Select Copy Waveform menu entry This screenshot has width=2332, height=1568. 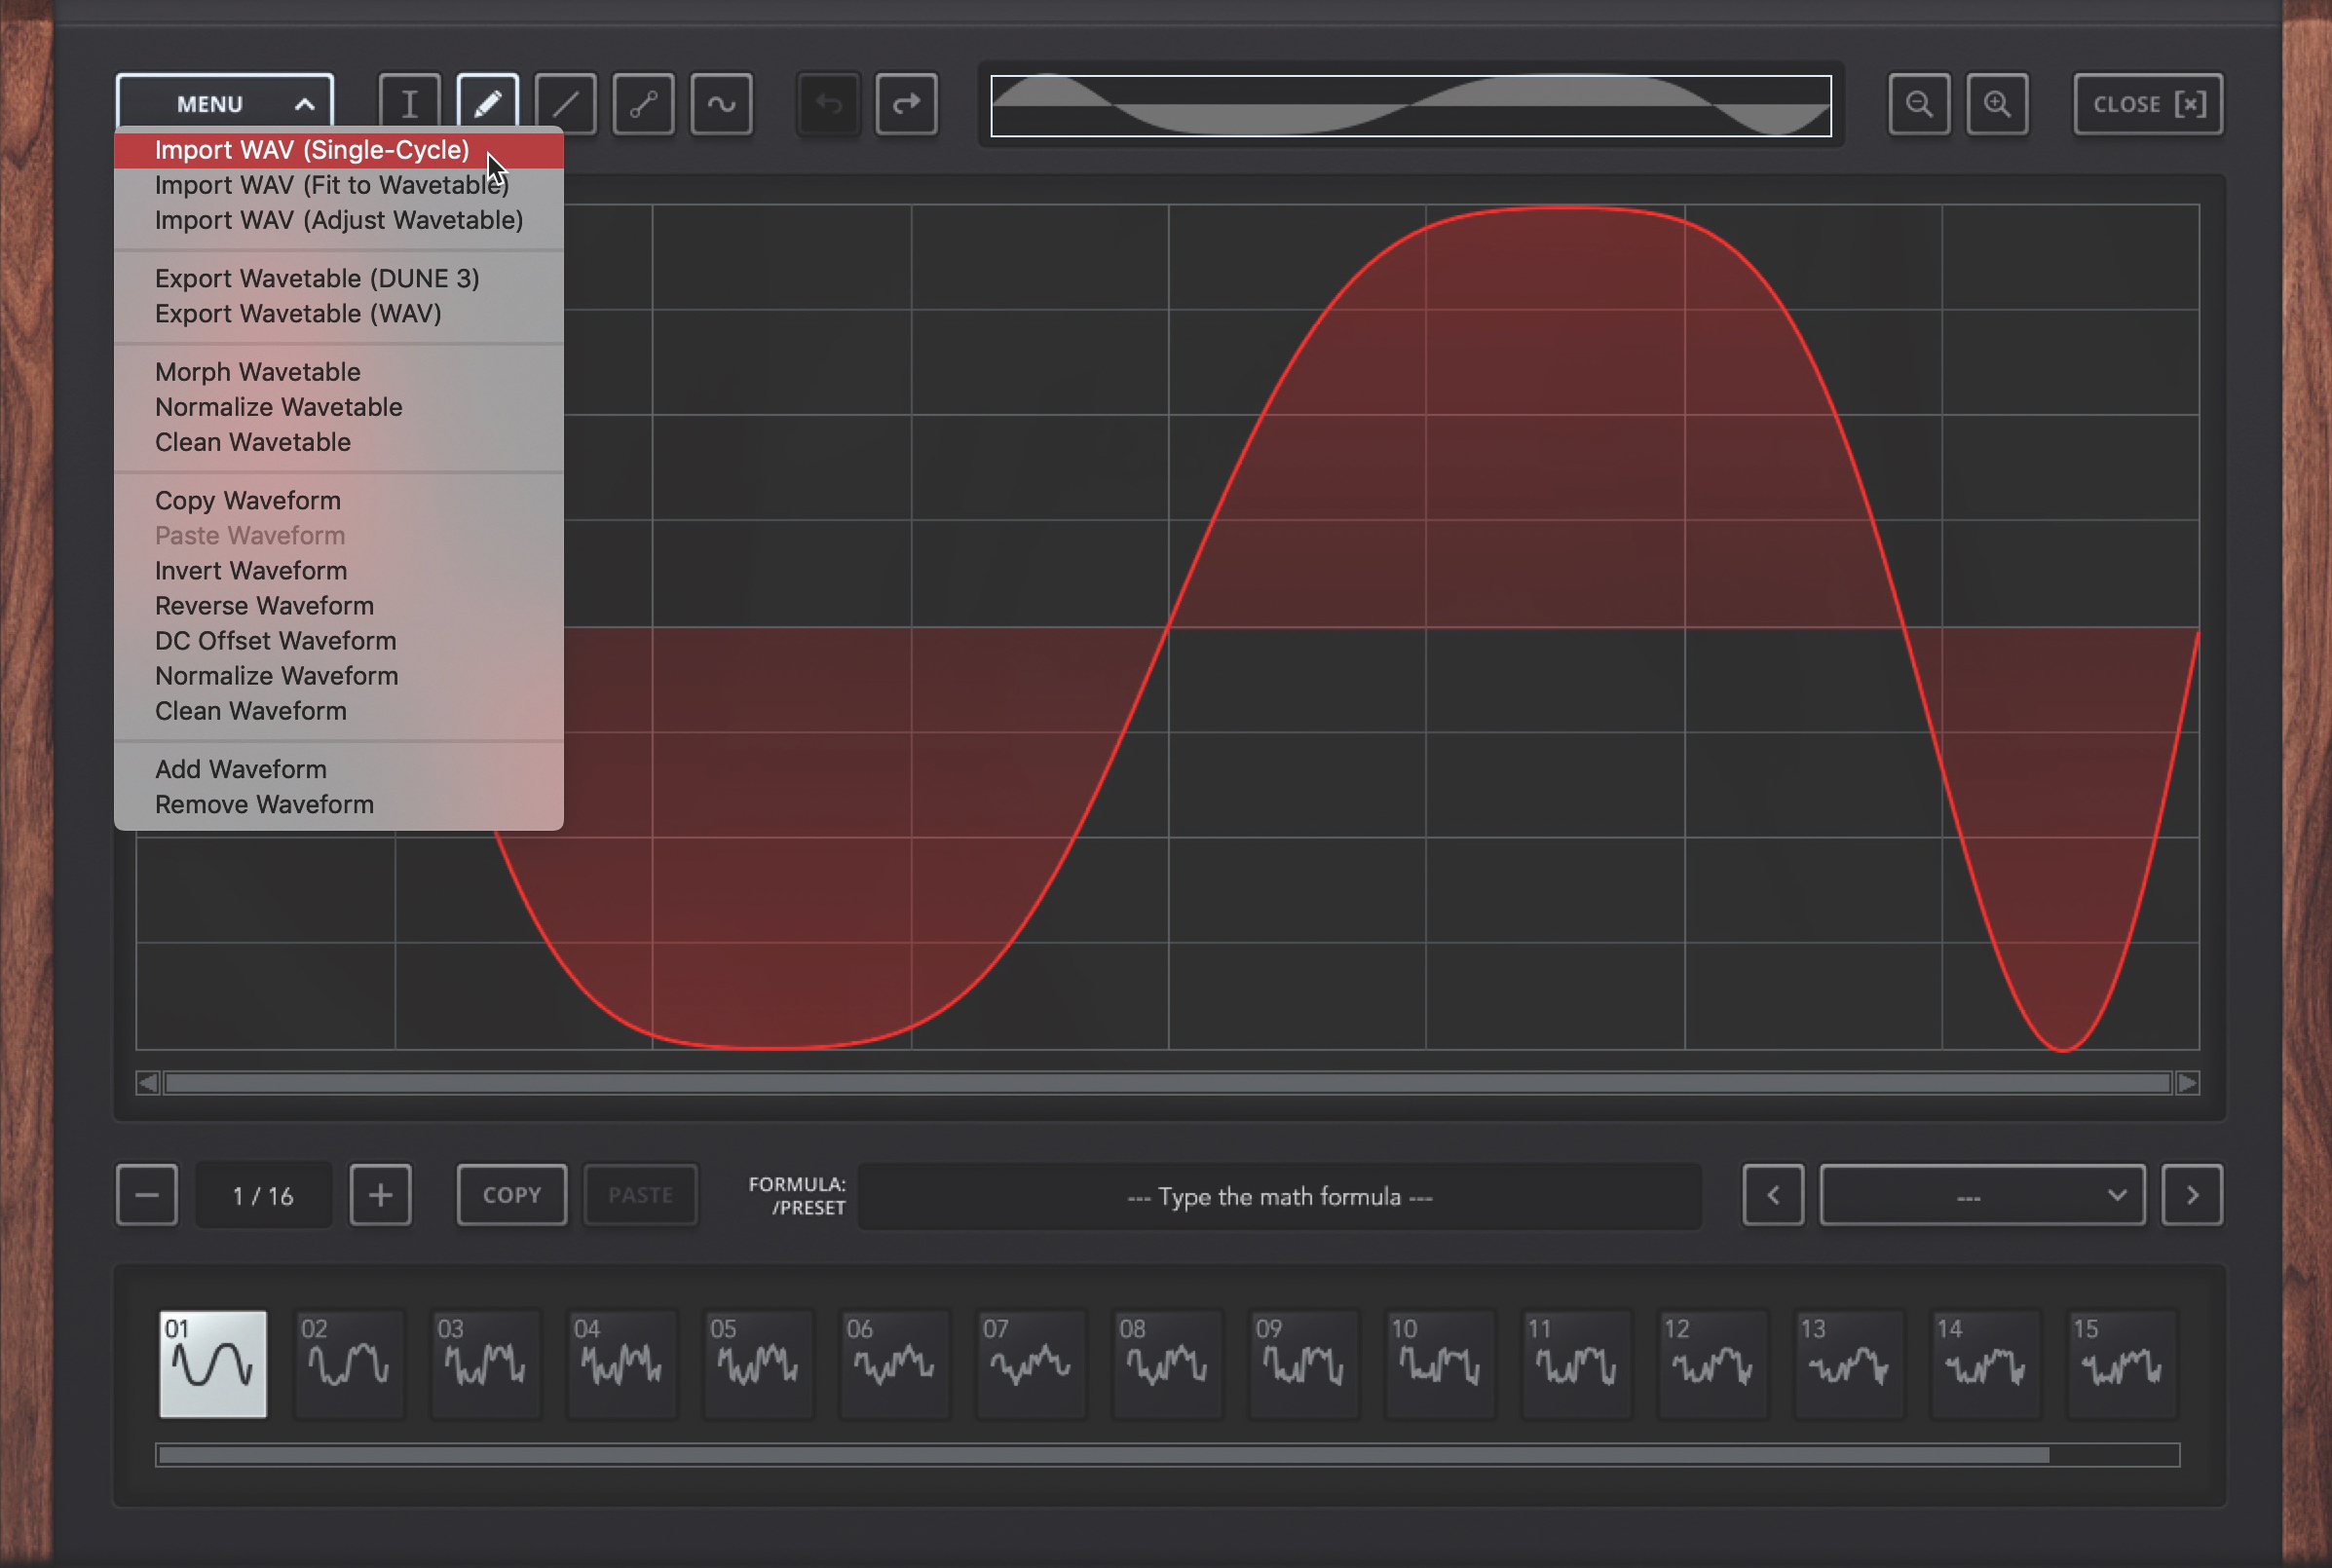click(x=339, y=500)
